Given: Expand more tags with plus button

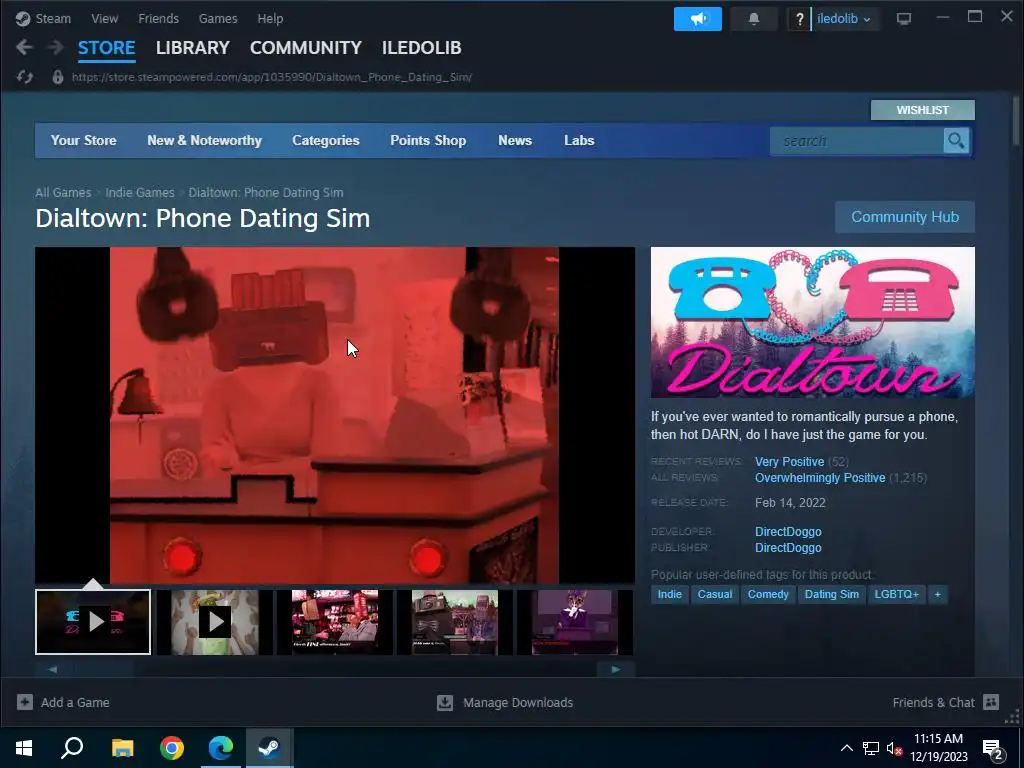Looking at the screenshot, I should pos(938,594).
